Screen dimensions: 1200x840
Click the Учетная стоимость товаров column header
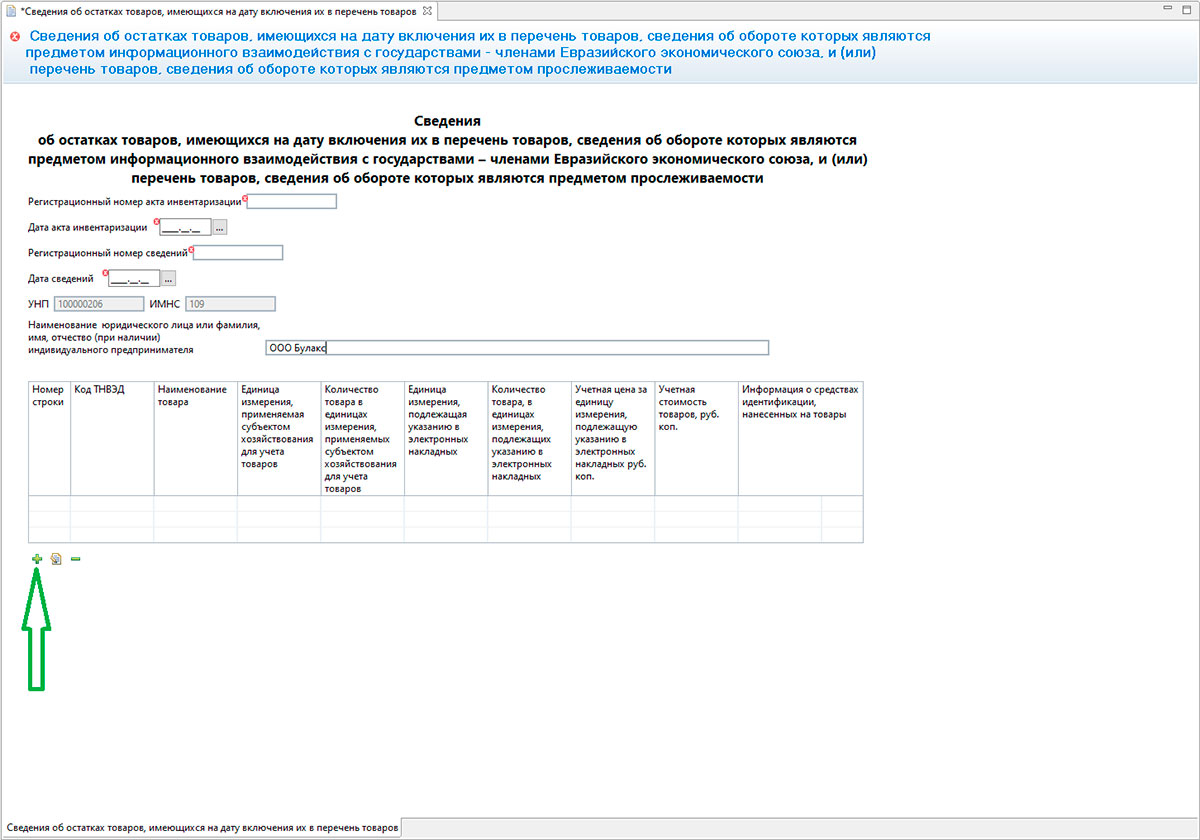(x=697, y=438)
